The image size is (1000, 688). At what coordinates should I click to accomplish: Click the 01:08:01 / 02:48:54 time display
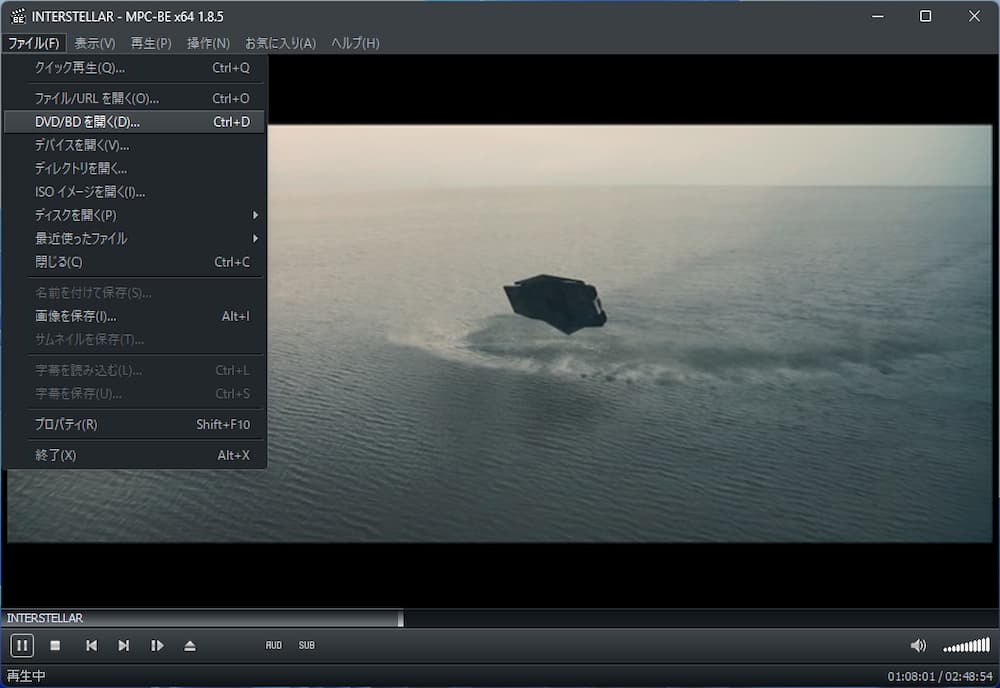[x=940, y=676]
